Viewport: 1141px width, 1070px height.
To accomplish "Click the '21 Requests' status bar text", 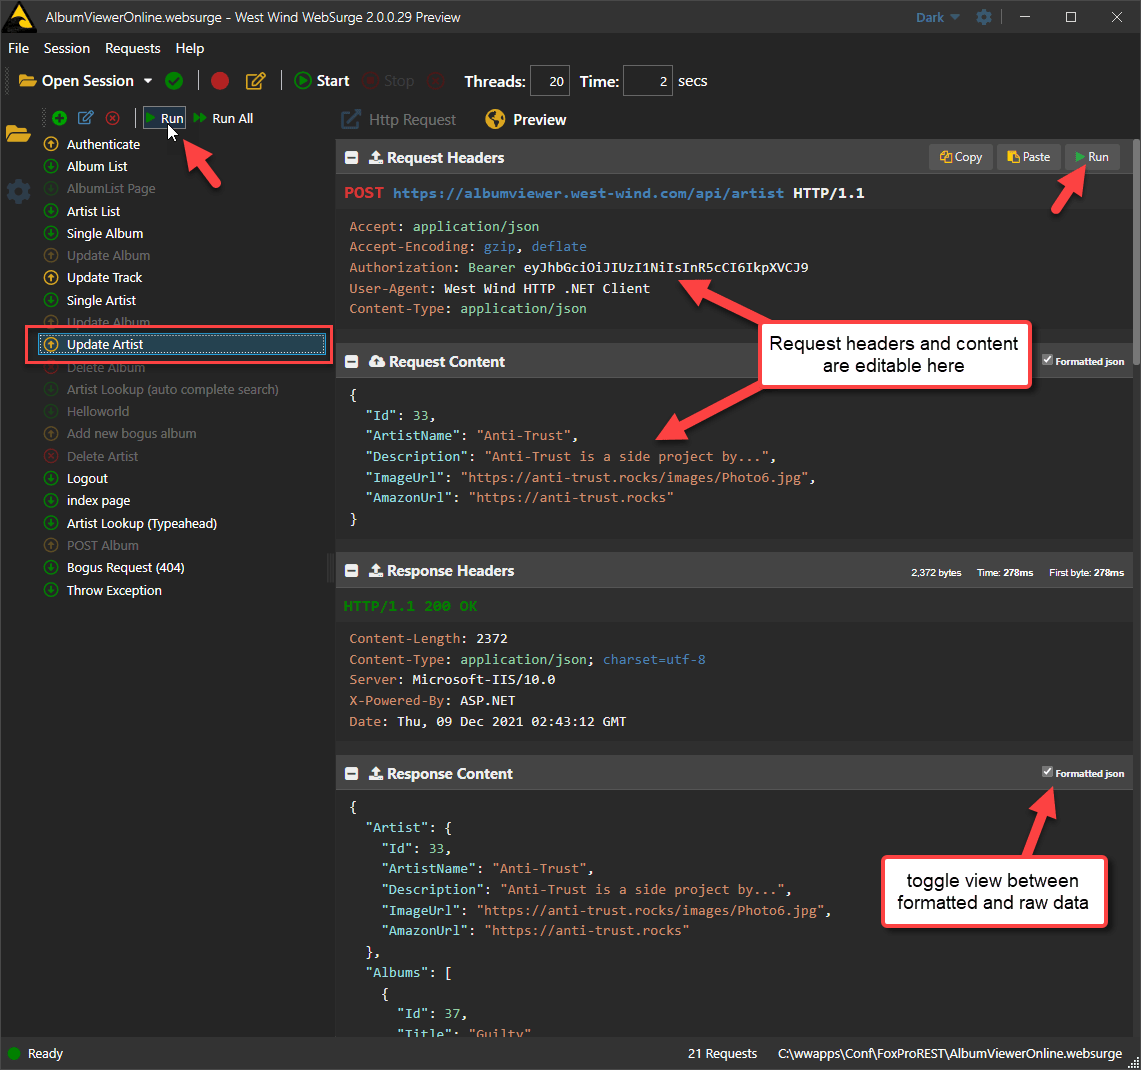I will 723,1053.
